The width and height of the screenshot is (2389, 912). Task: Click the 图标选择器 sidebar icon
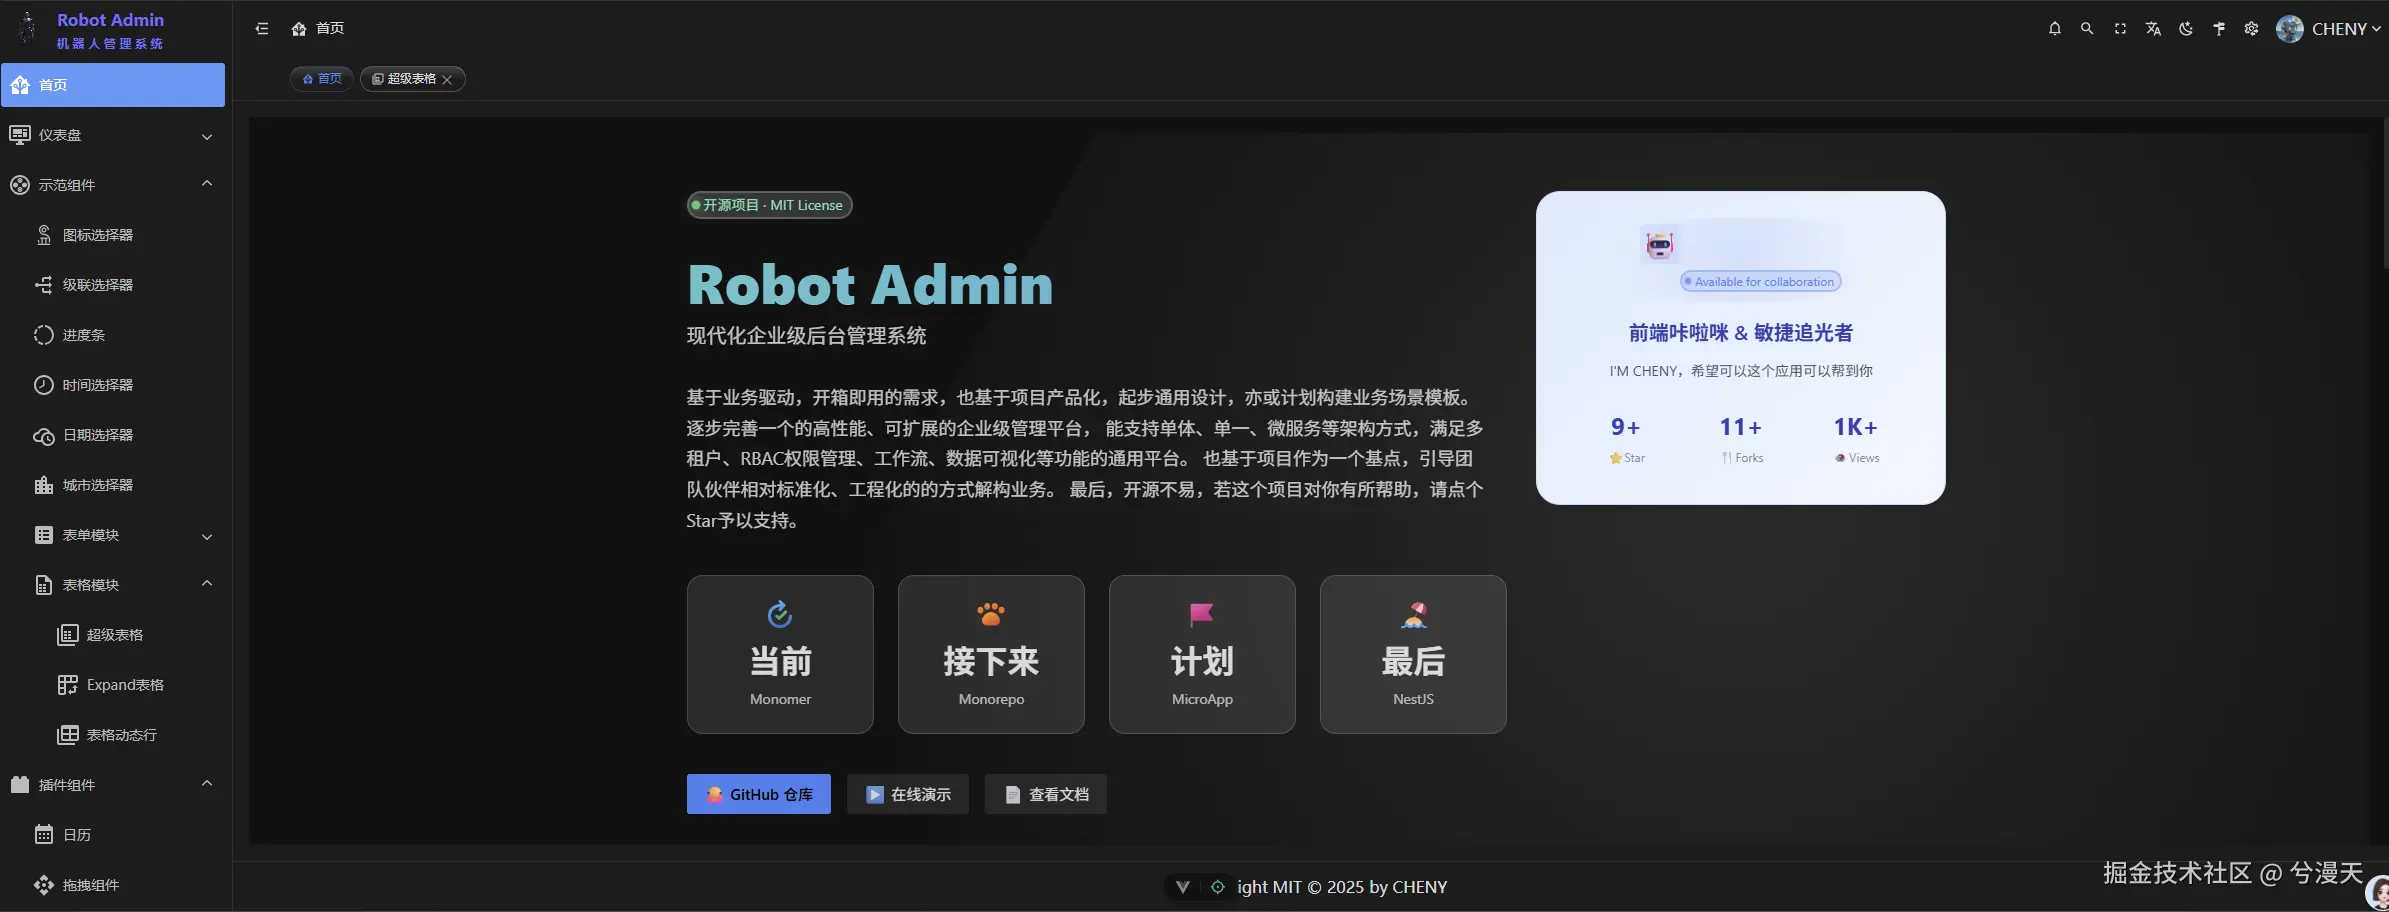(x=44, y=235)
